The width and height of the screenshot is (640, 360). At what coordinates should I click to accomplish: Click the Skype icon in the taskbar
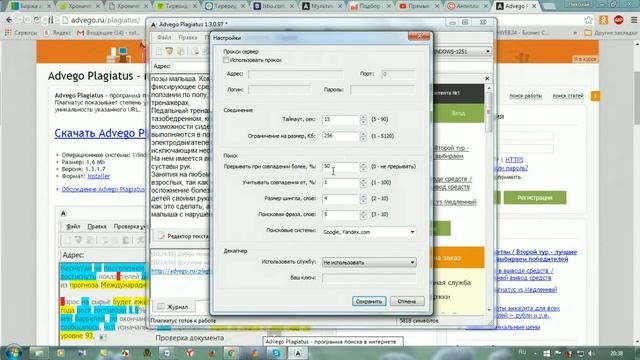pyautogui.click(x=276, y=353)
